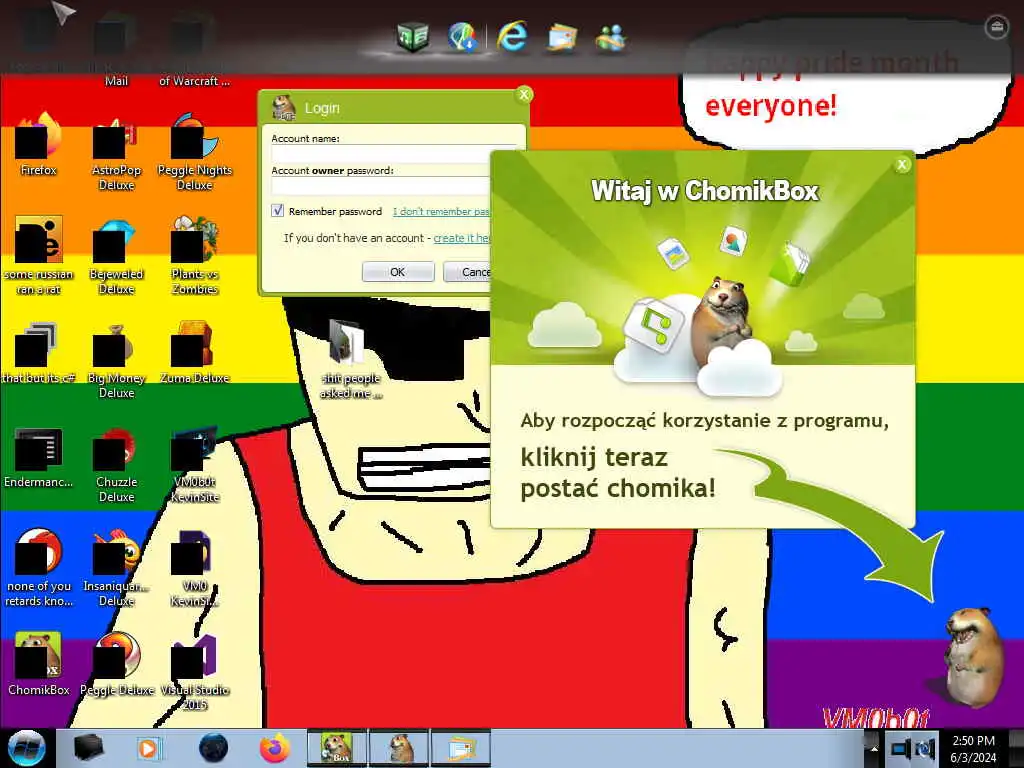
Task: Open the AstroPop Deluxe desktop icon
Action: pos(116,153)
